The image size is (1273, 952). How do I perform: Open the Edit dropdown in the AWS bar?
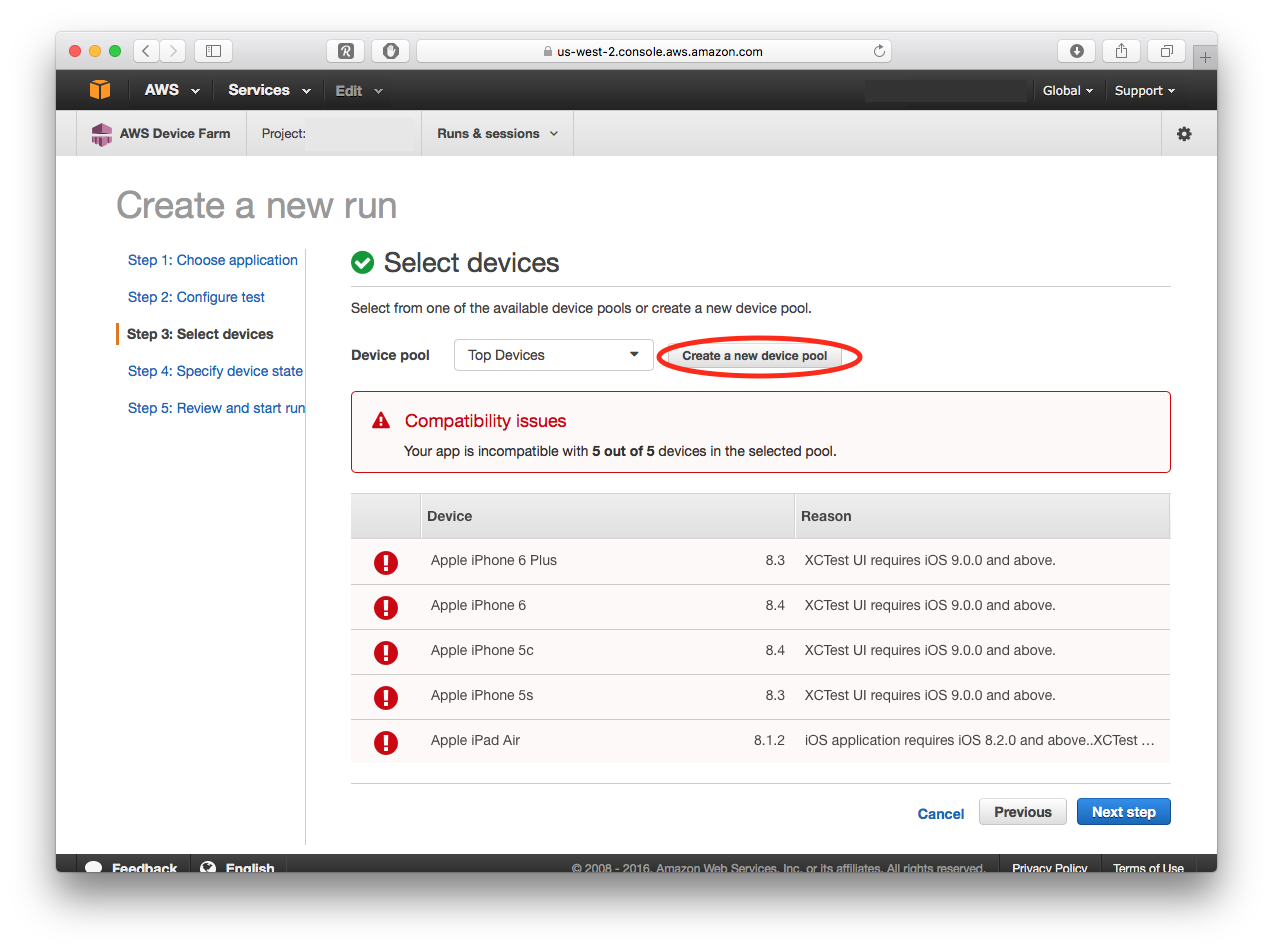[x=359, y=90]
